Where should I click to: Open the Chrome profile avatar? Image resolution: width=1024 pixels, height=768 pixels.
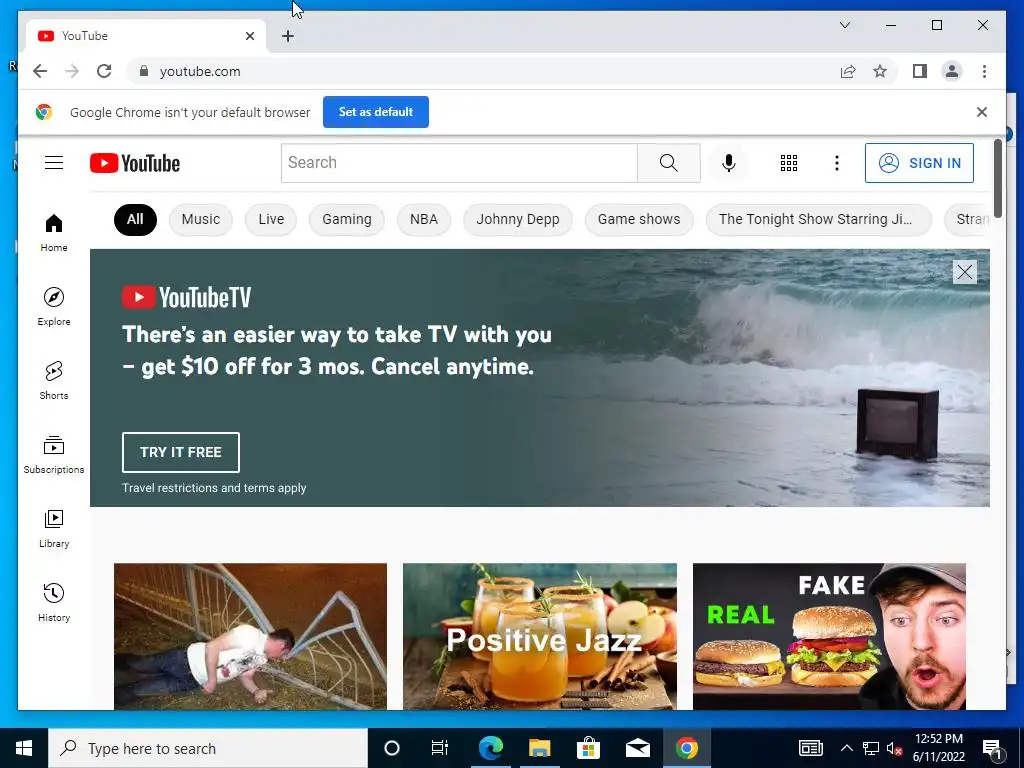952,71
